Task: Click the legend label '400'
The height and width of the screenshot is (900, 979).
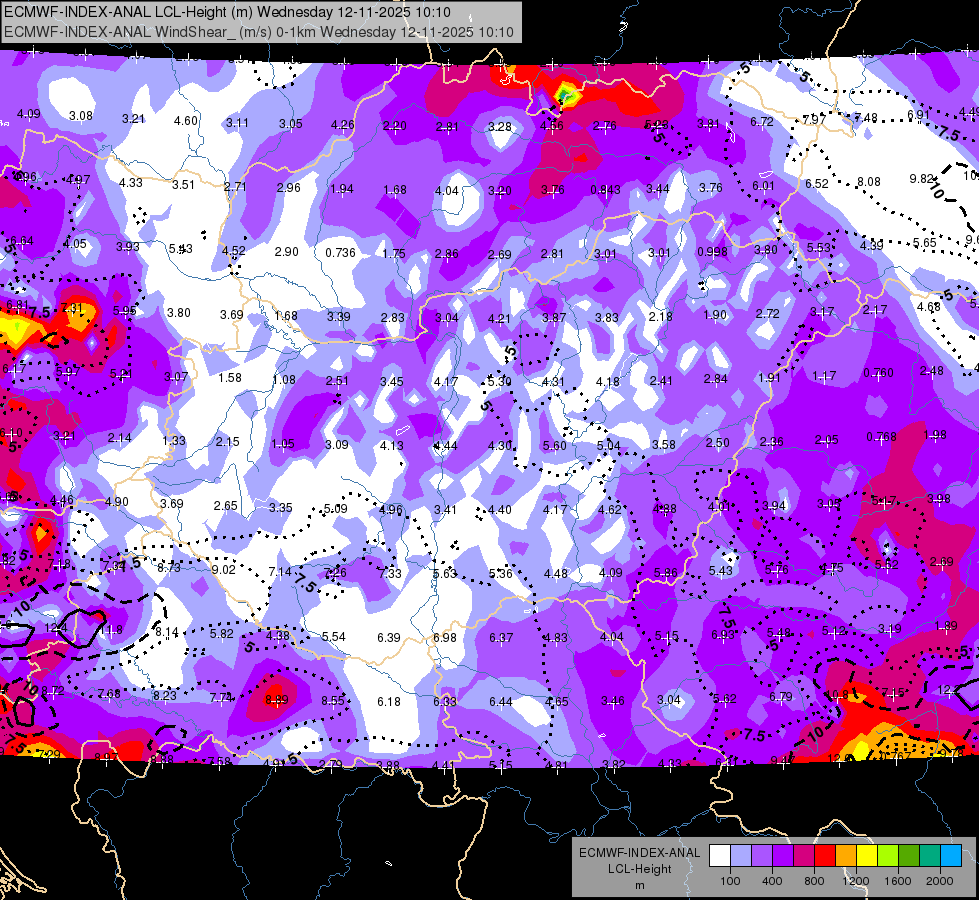Action: (772, 881)
